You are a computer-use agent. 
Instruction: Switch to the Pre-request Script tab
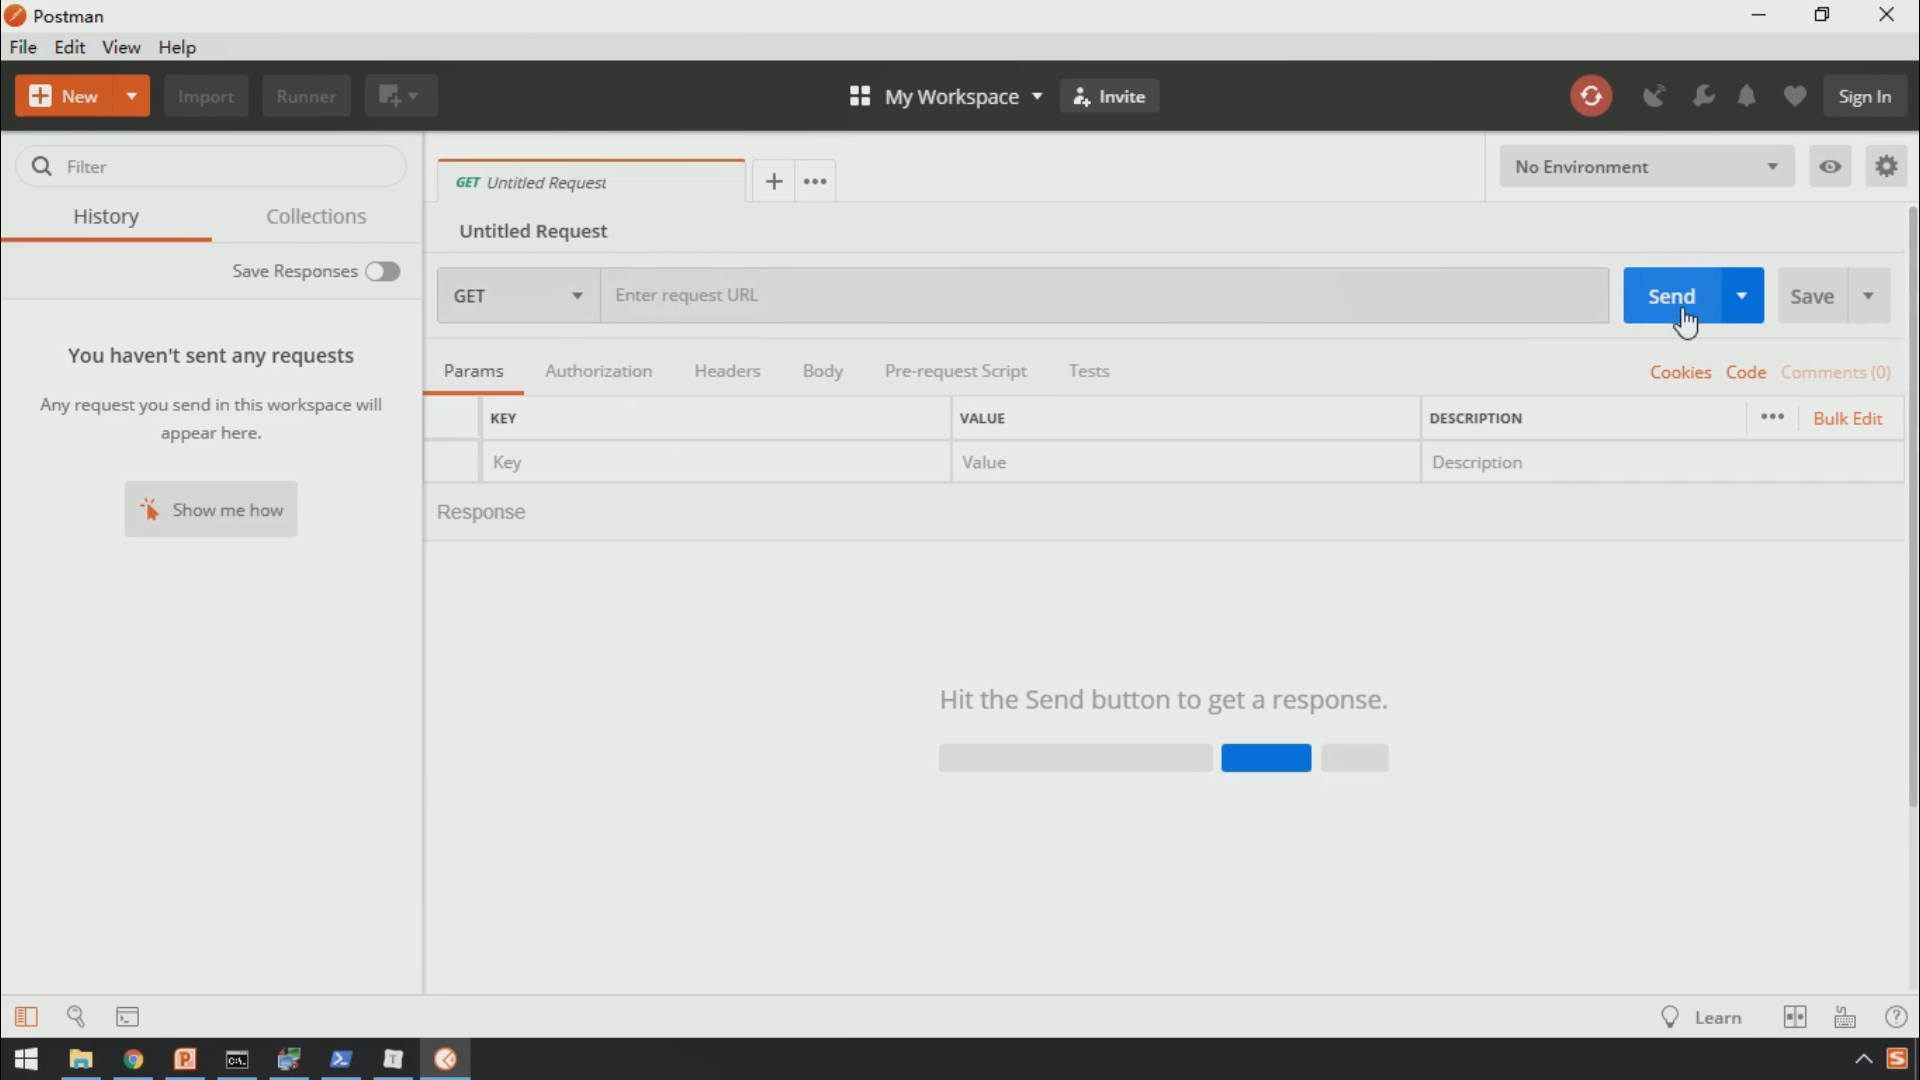955,371
